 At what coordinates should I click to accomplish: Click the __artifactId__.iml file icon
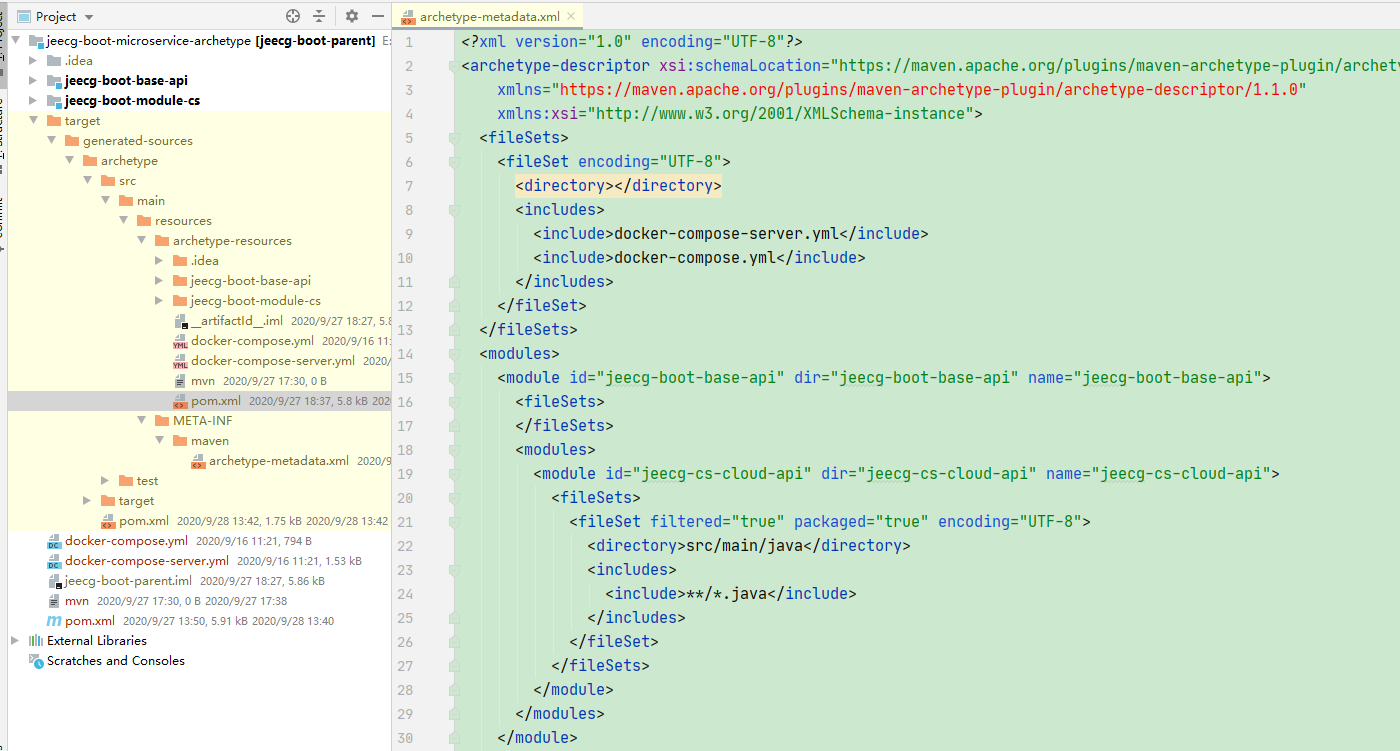(x=181, y=321)
